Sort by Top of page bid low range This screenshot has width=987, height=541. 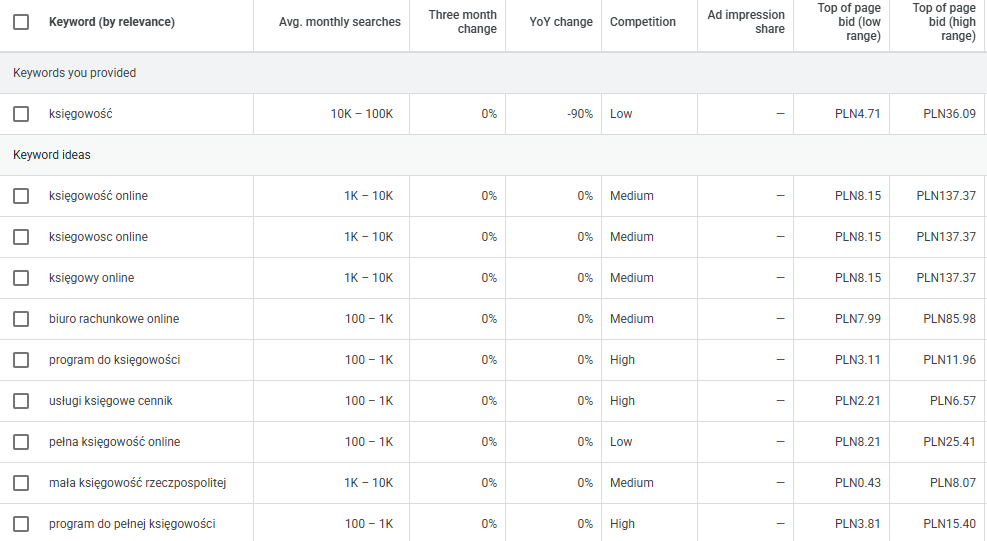(x=849, y=22)
